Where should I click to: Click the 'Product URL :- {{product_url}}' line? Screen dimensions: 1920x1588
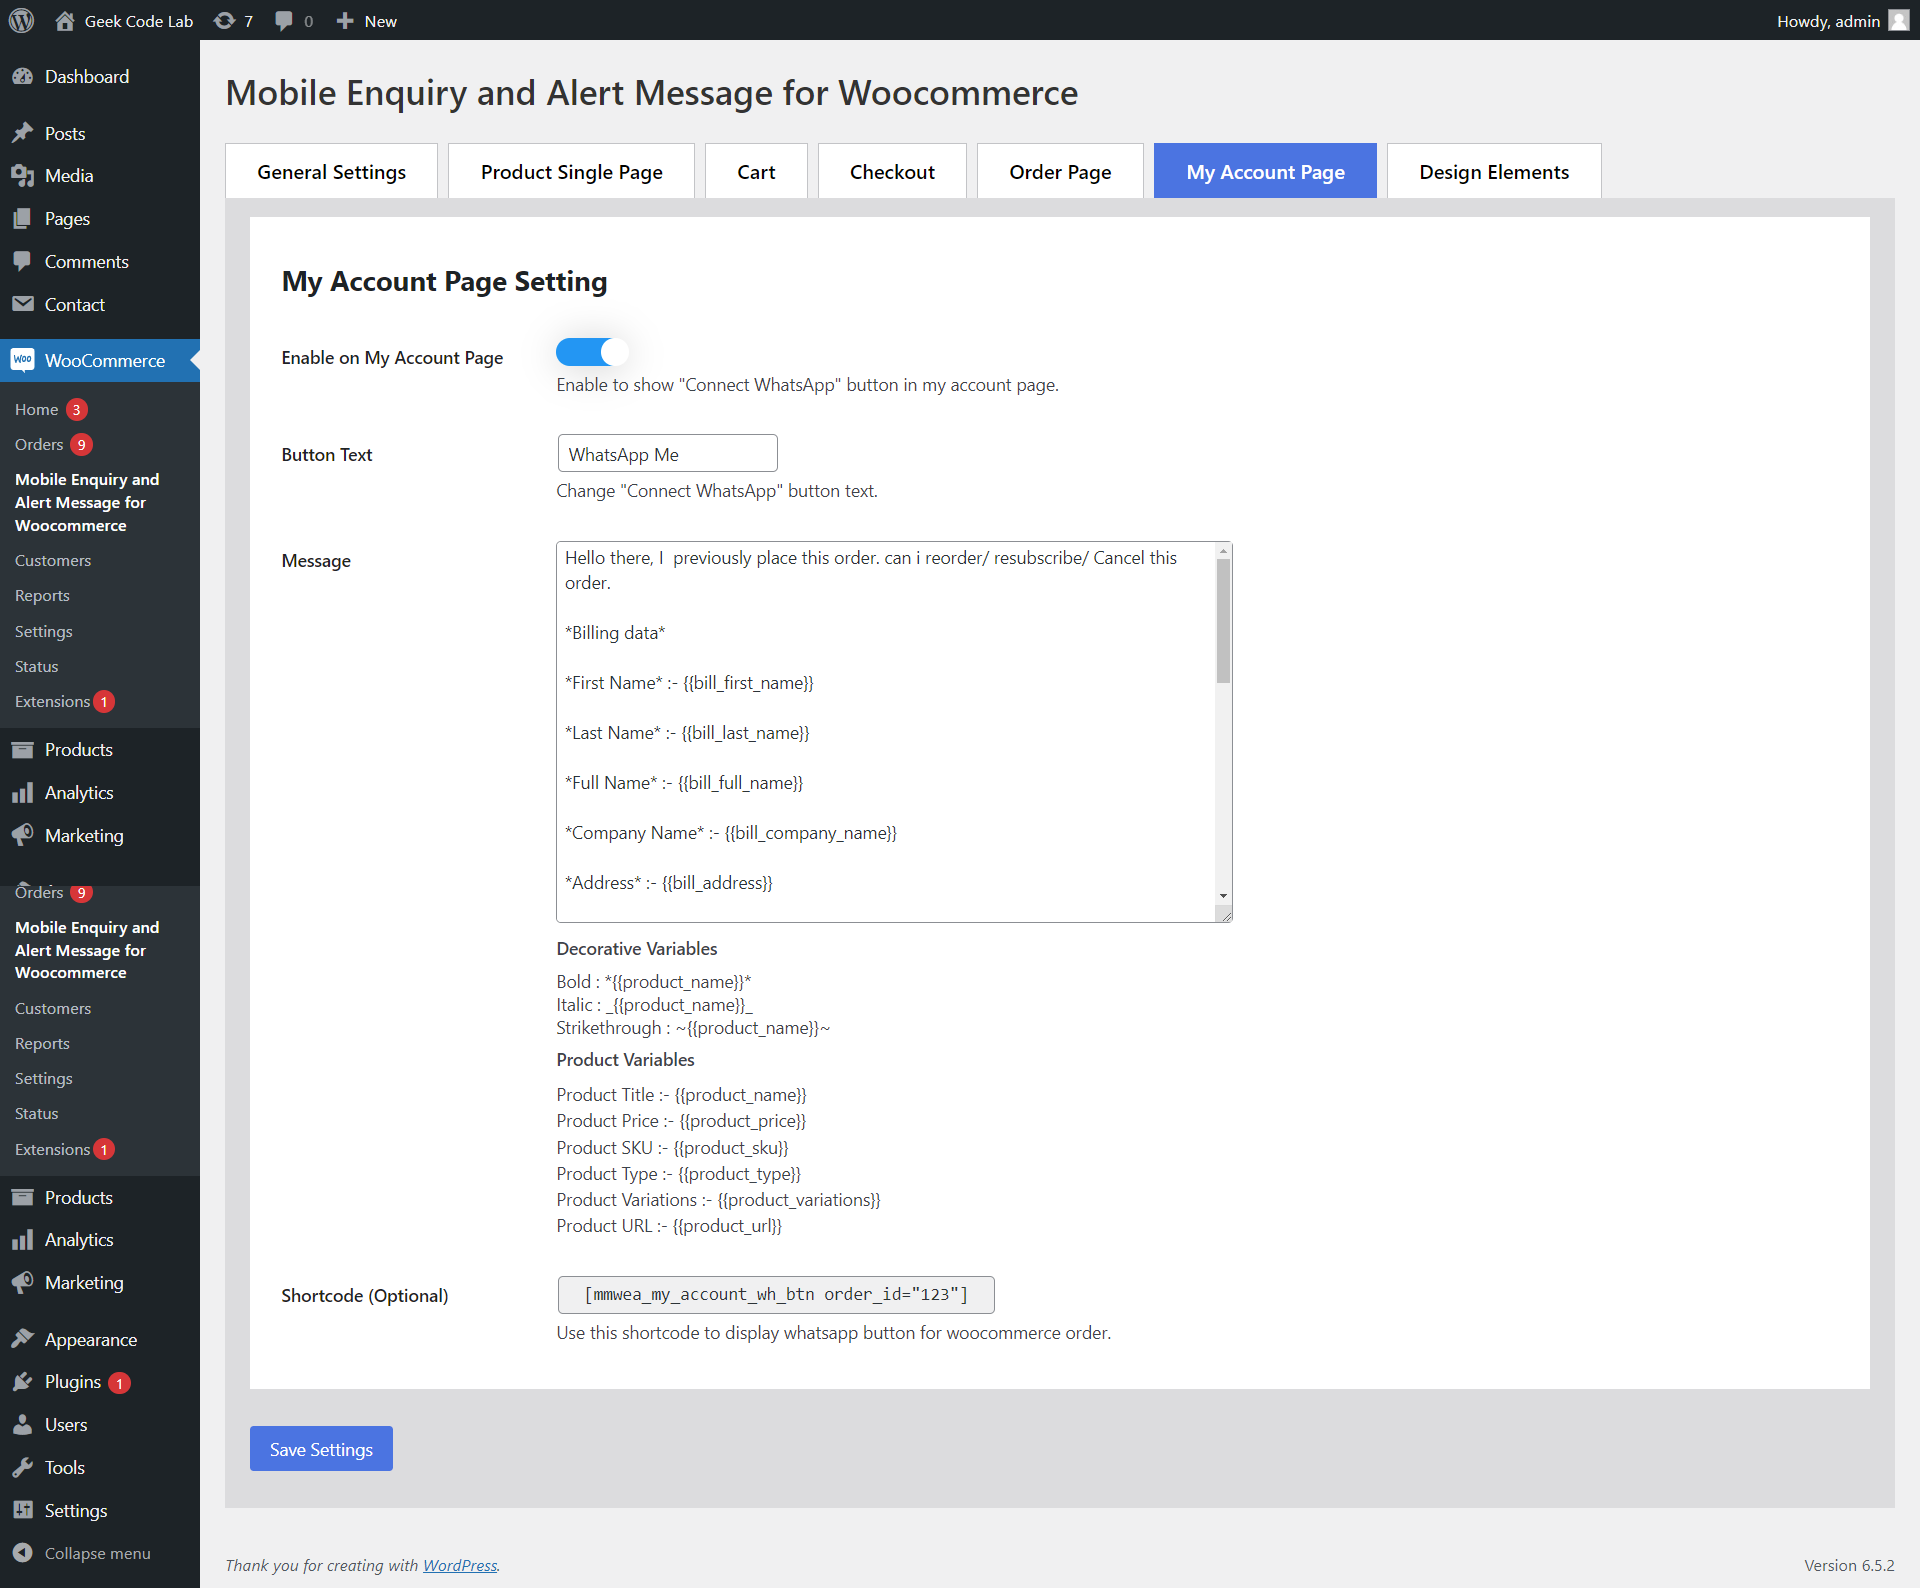click(669, 1226)
